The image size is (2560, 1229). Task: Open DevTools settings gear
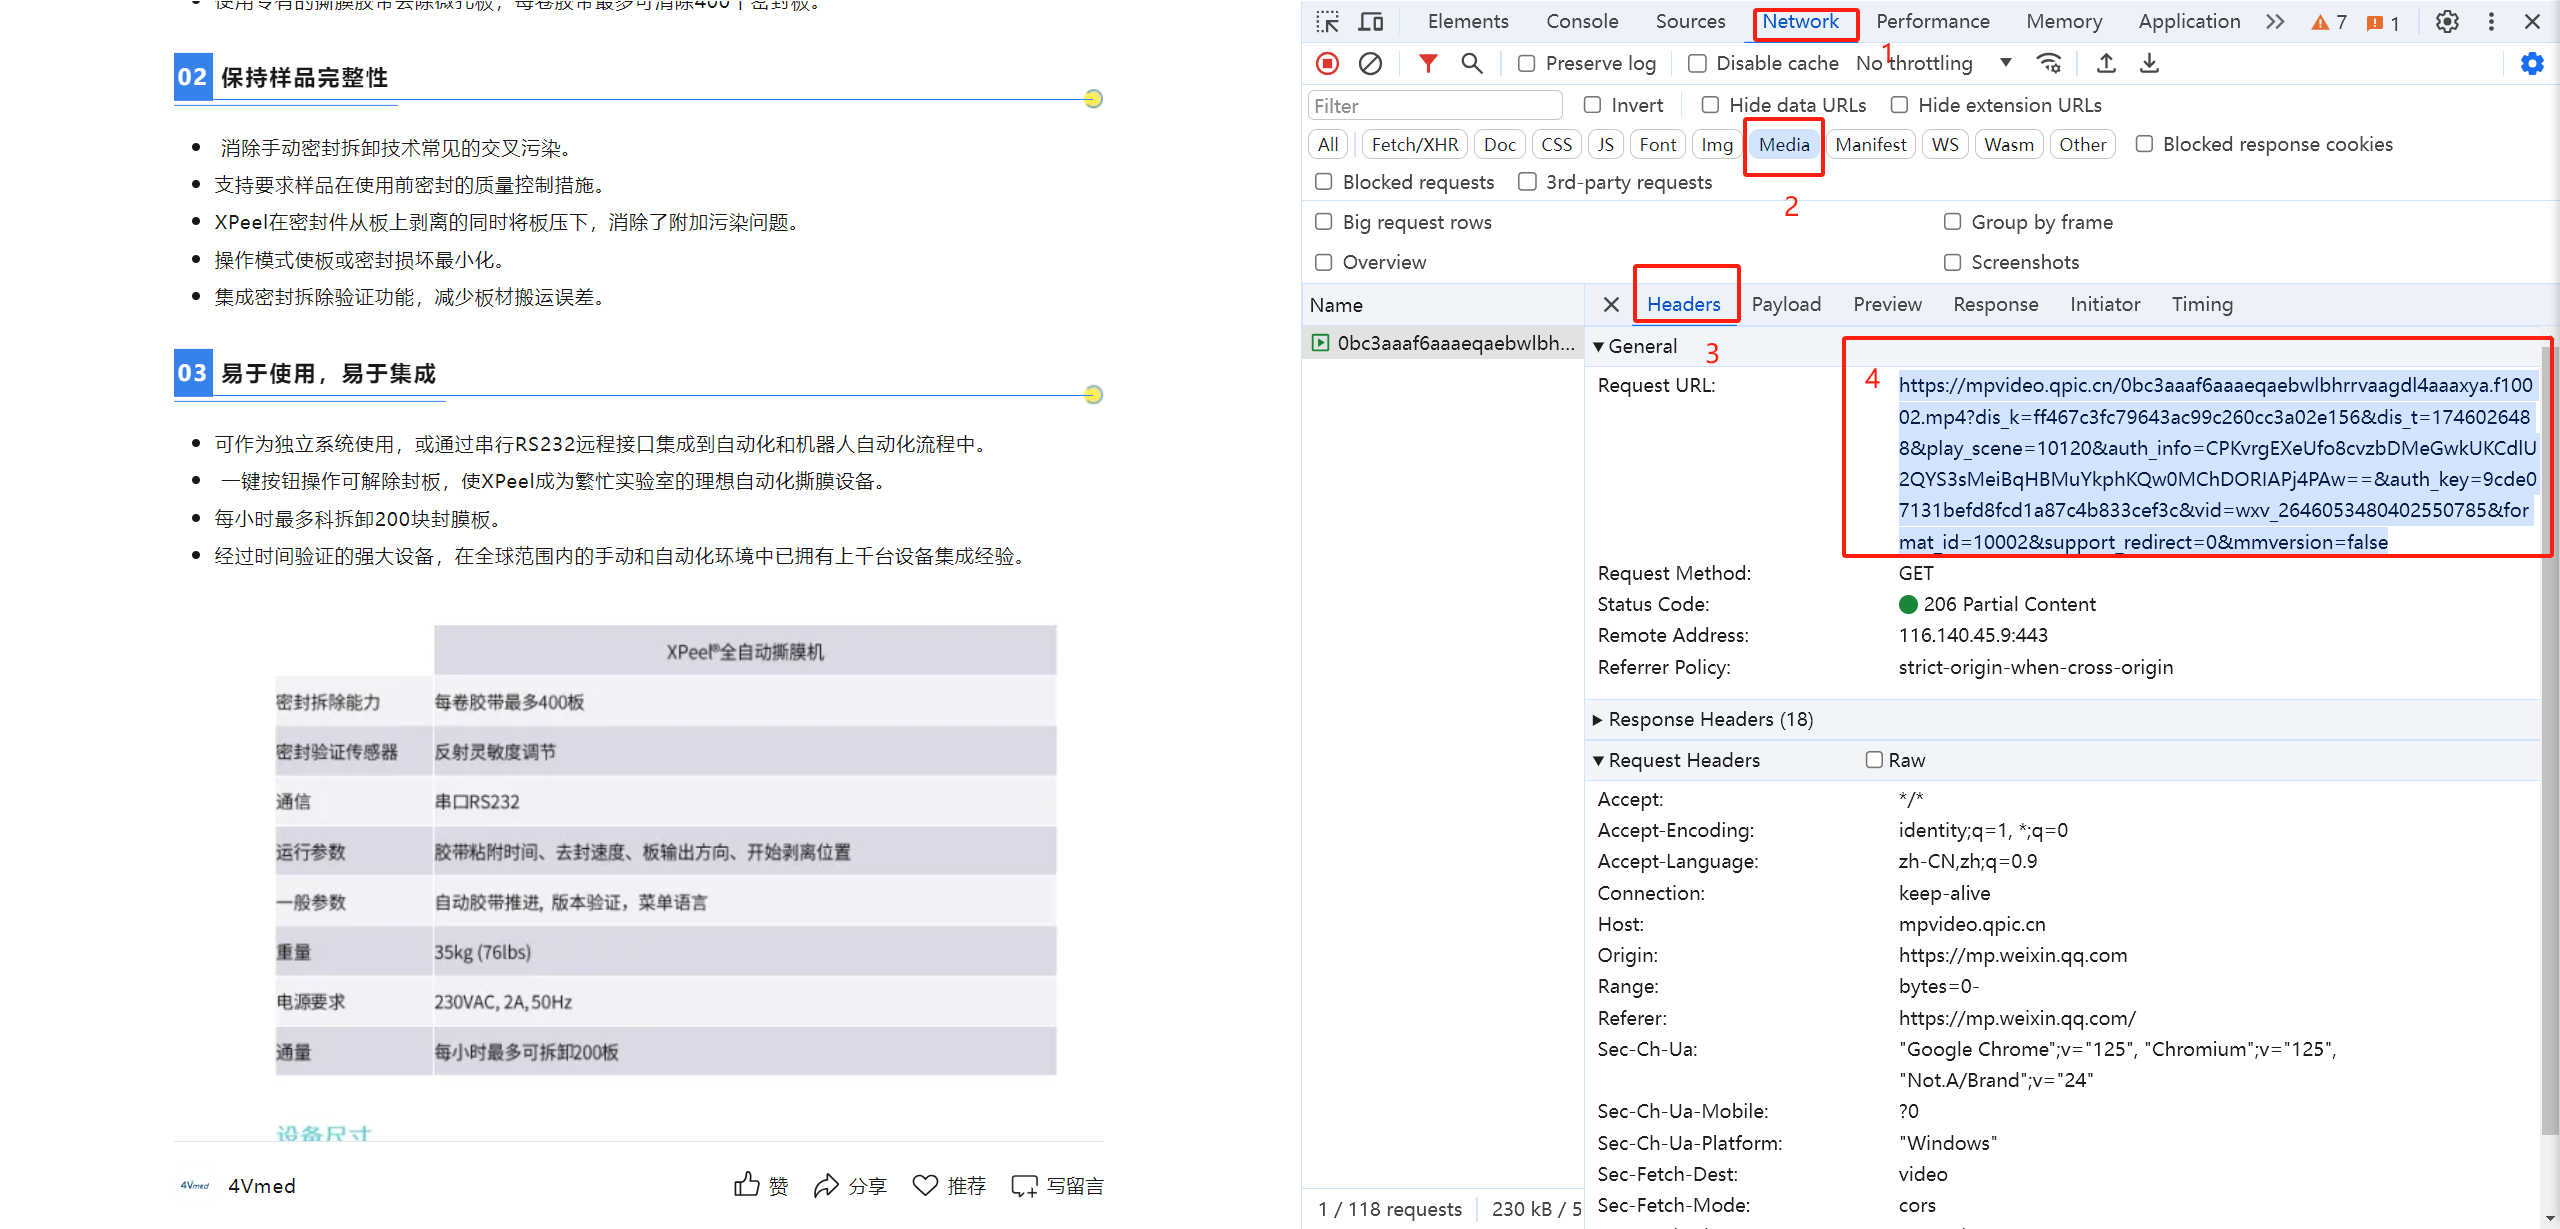click(2447, 22)
